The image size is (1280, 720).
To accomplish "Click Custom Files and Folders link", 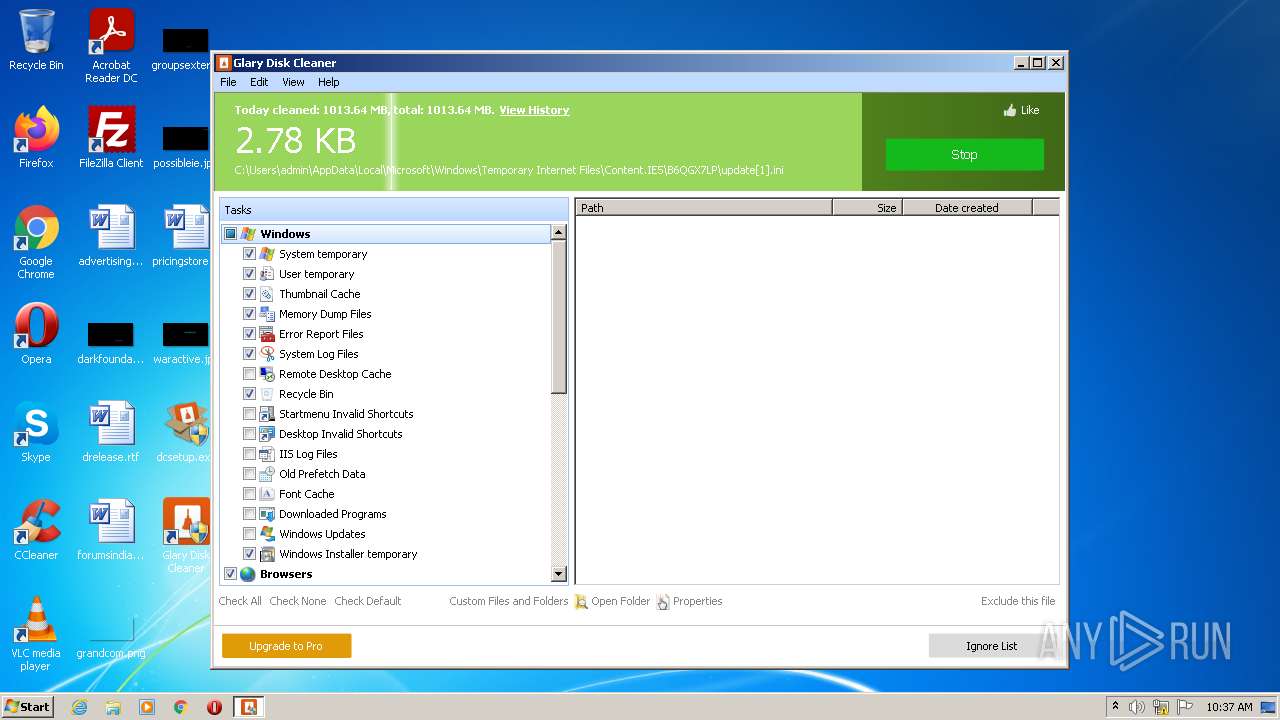I will pos(508,601).
